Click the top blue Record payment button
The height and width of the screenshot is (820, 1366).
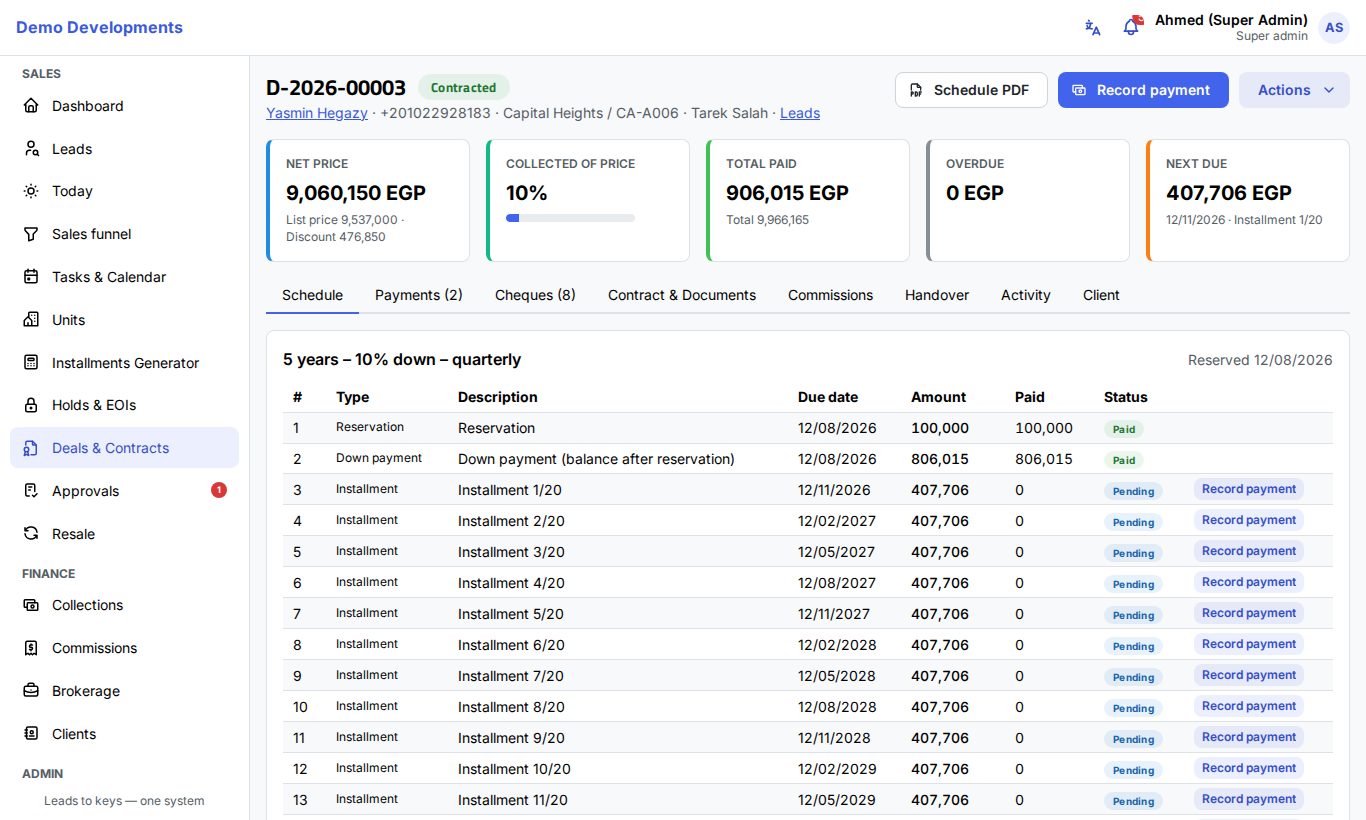pos(1143,90)
